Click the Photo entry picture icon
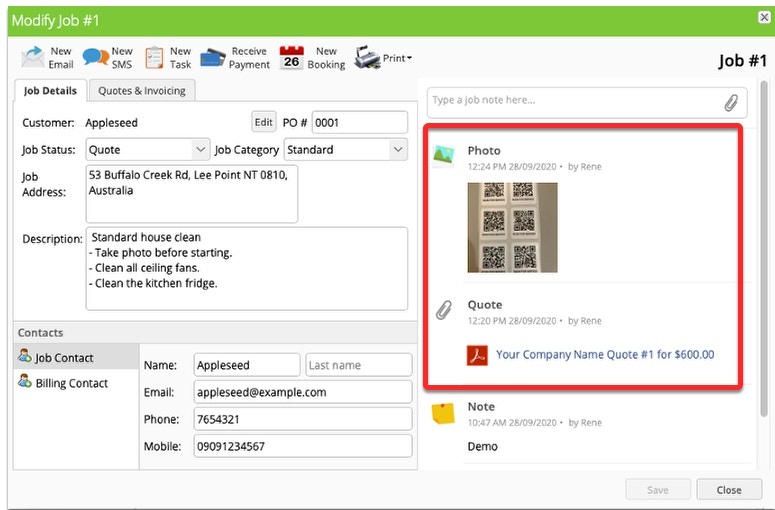Image resolution: width=775 pixels, height=510 pixels. 443,156
